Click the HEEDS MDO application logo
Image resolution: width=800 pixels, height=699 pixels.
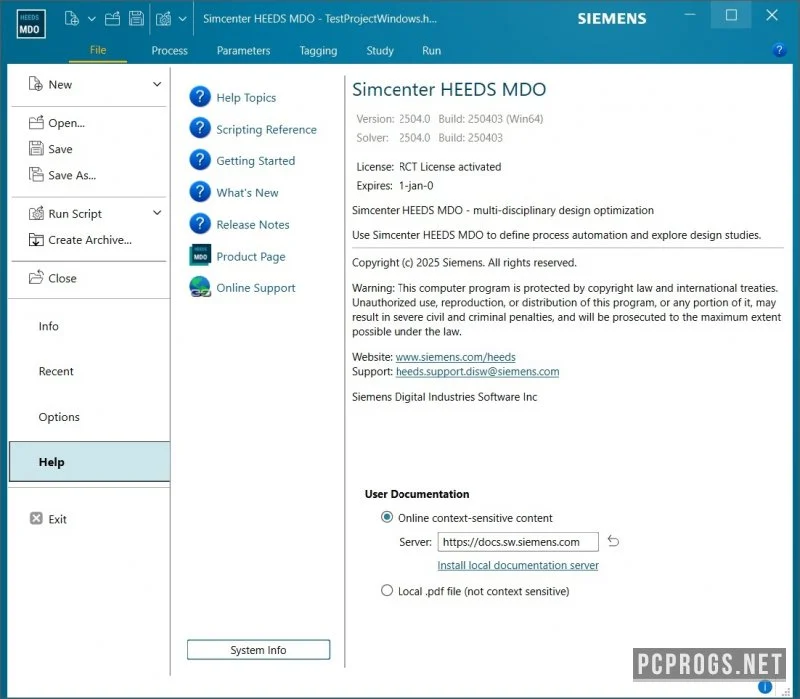pos(31,24)
